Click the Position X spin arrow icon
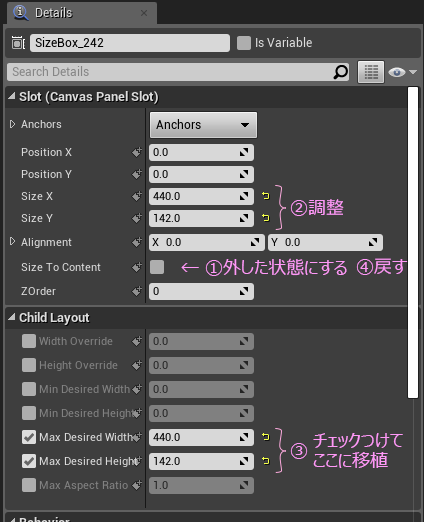 click(244, 152)
